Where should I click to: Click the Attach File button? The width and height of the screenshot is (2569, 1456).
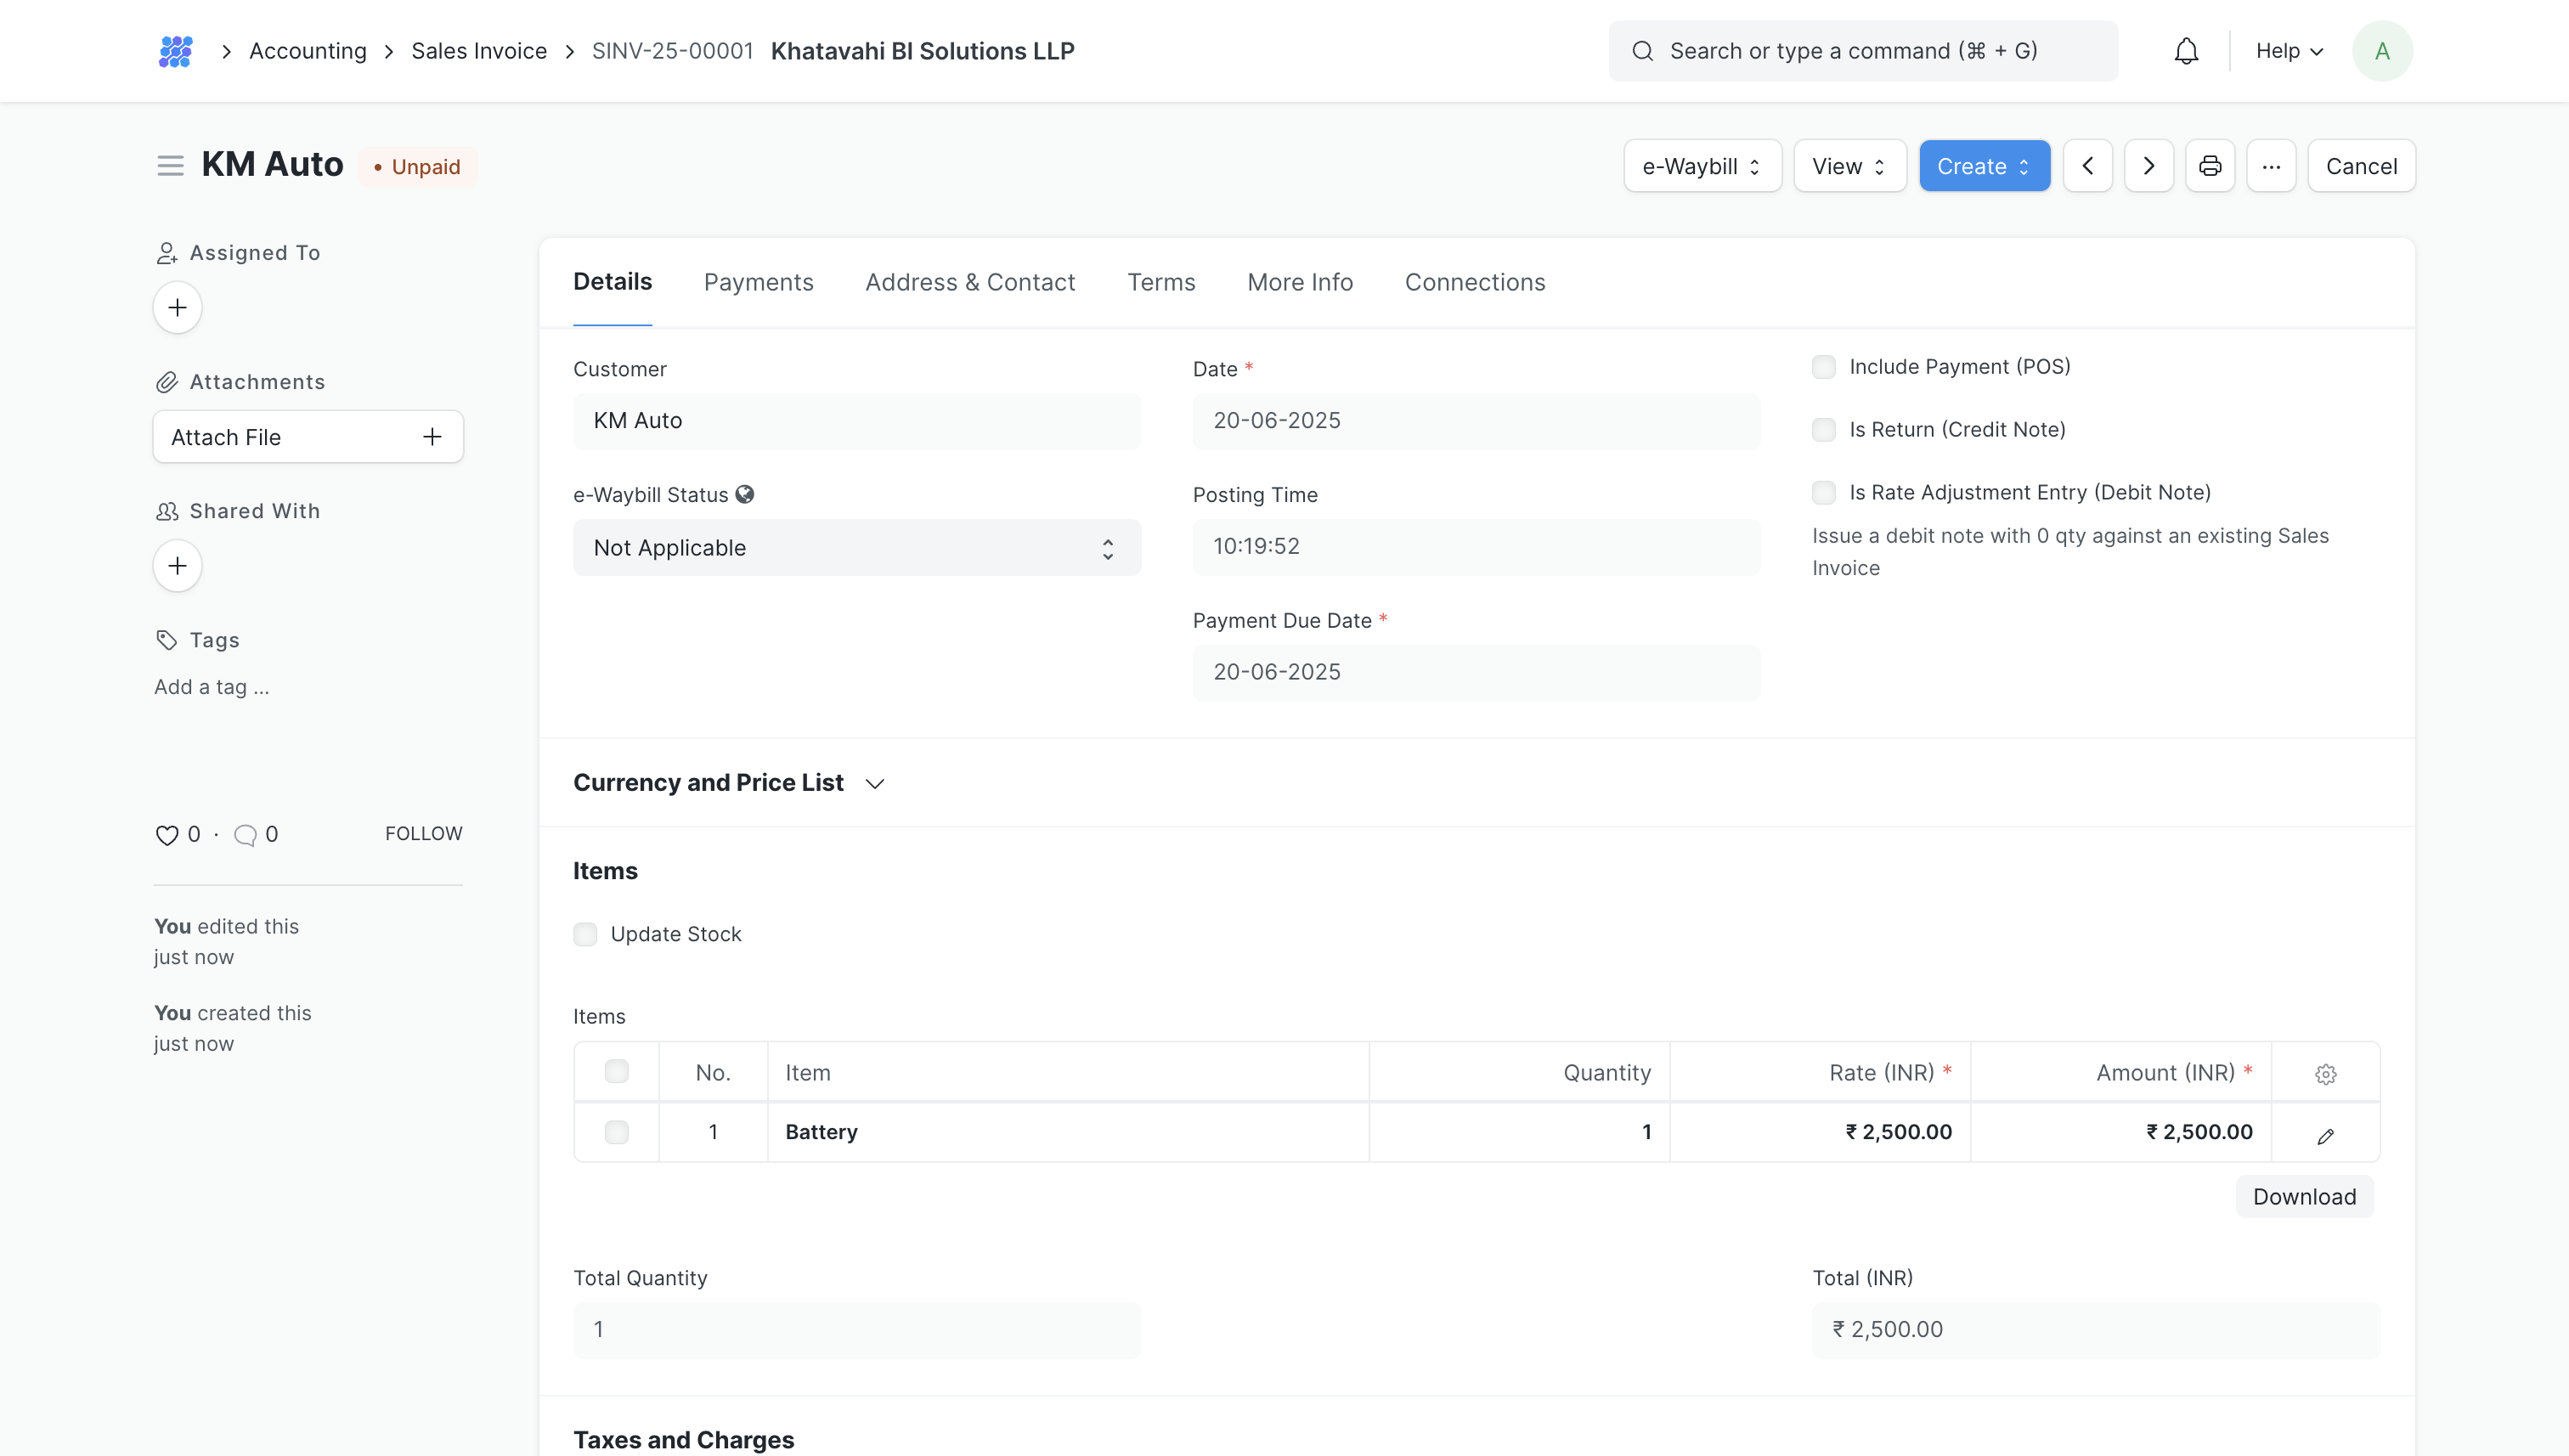(x=308, y=437)
